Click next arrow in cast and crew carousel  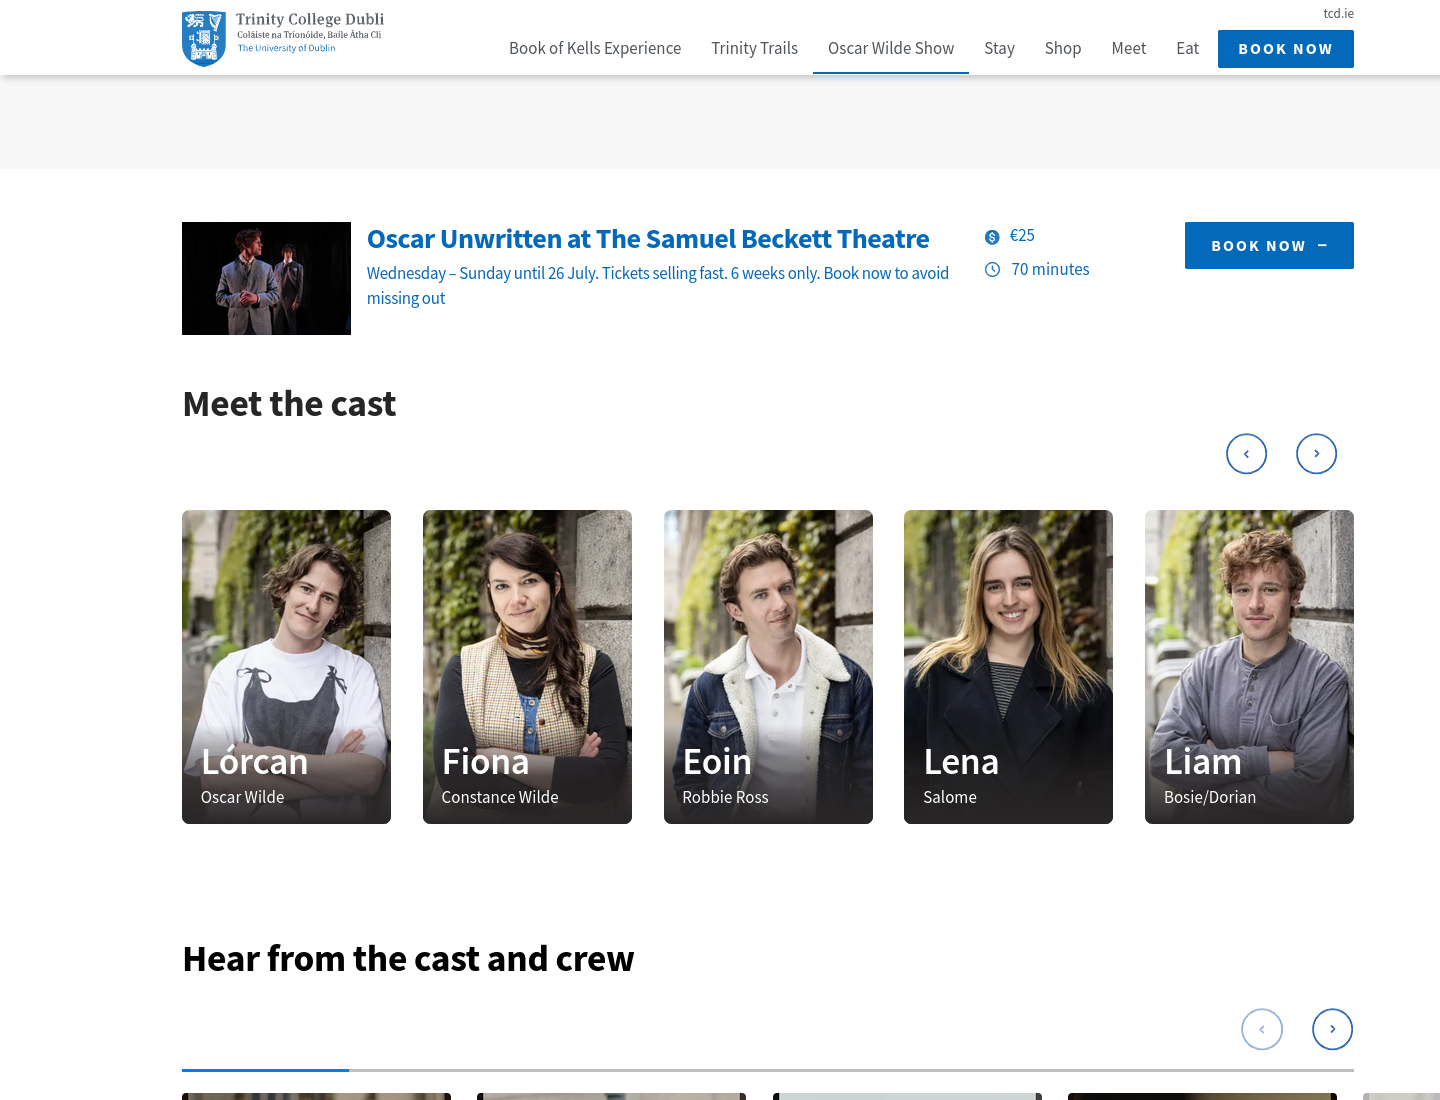pyautogui.click(x=1332, y=1029)
